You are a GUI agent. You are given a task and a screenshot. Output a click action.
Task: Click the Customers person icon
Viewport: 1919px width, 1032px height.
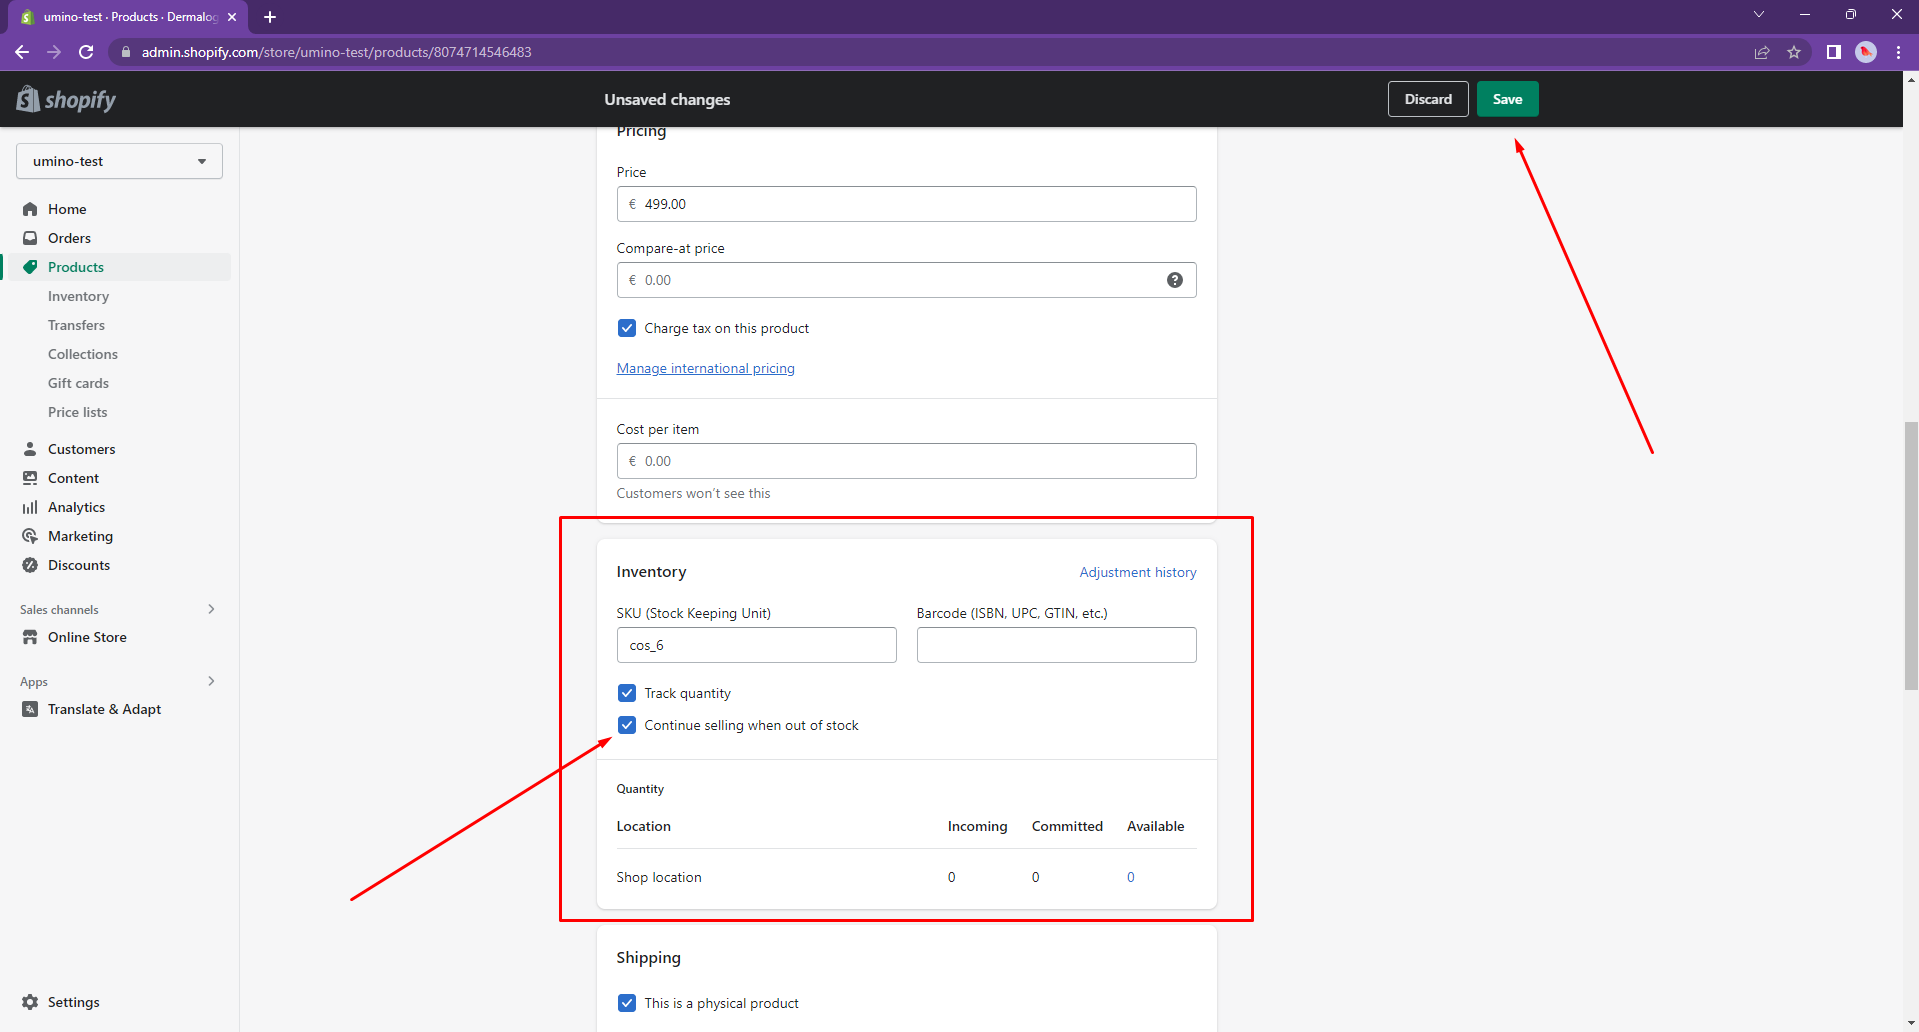[30, 449]
